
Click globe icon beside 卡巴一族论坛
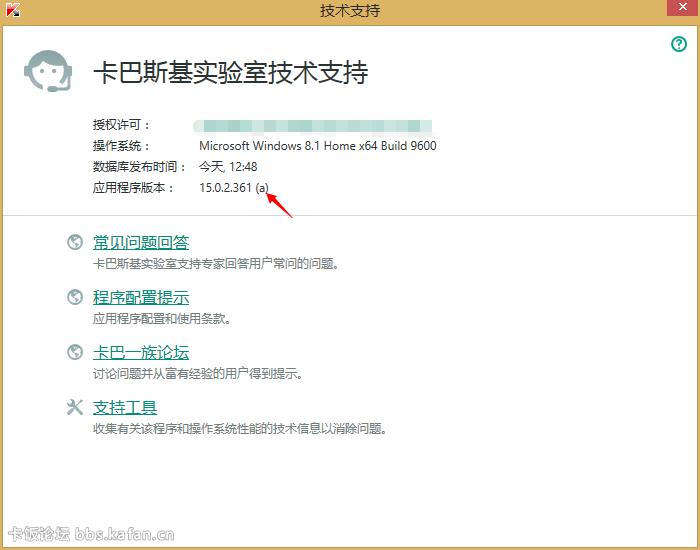(75, 352)
